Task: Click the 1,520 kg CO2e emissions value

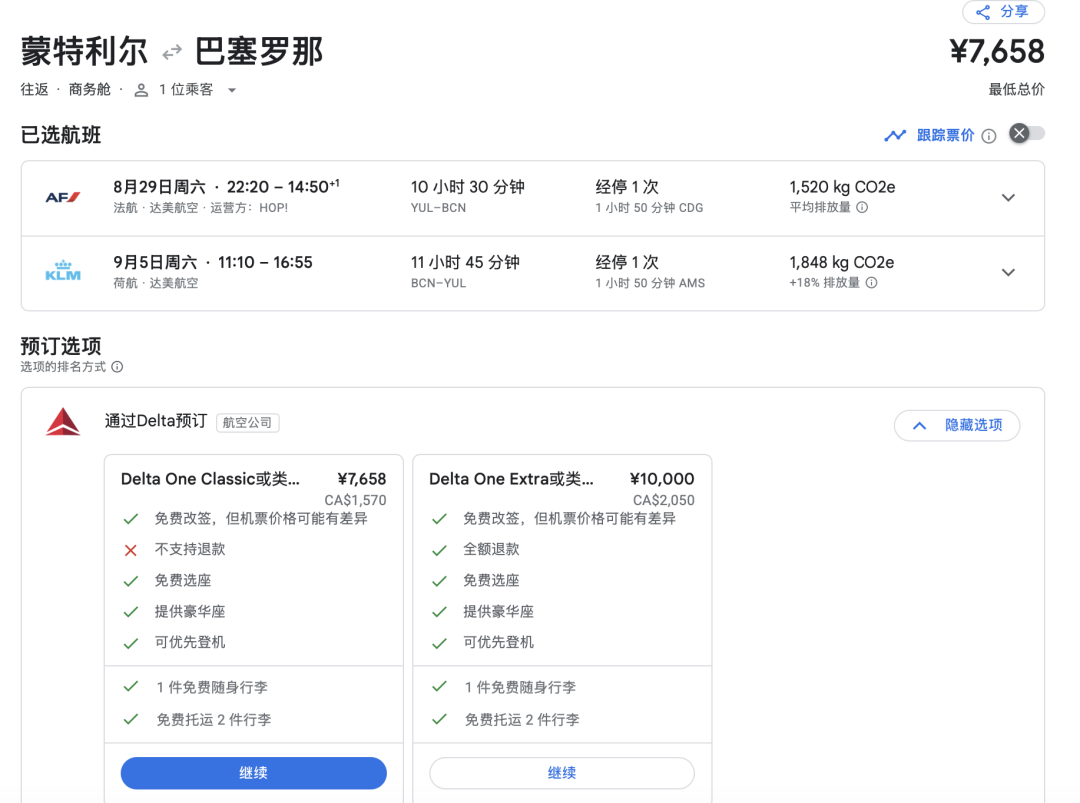Action: coord(842,187)
